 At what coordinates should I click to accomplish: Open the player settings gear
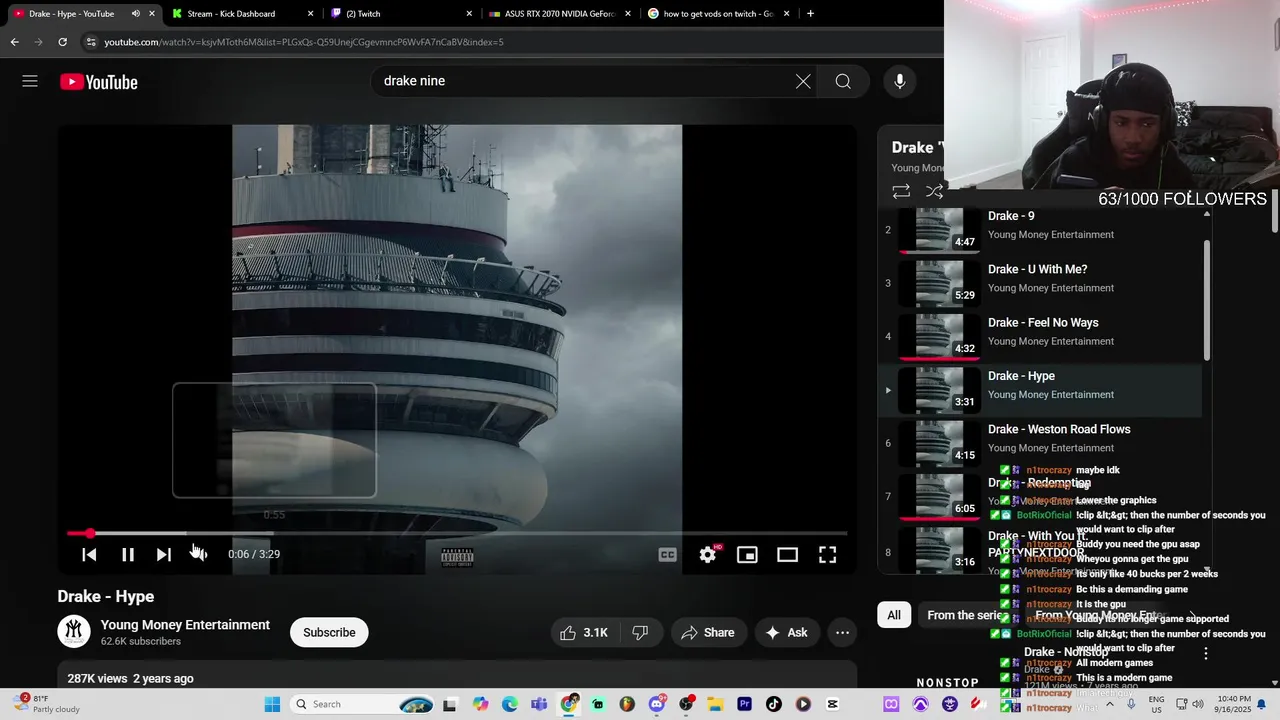708,554
